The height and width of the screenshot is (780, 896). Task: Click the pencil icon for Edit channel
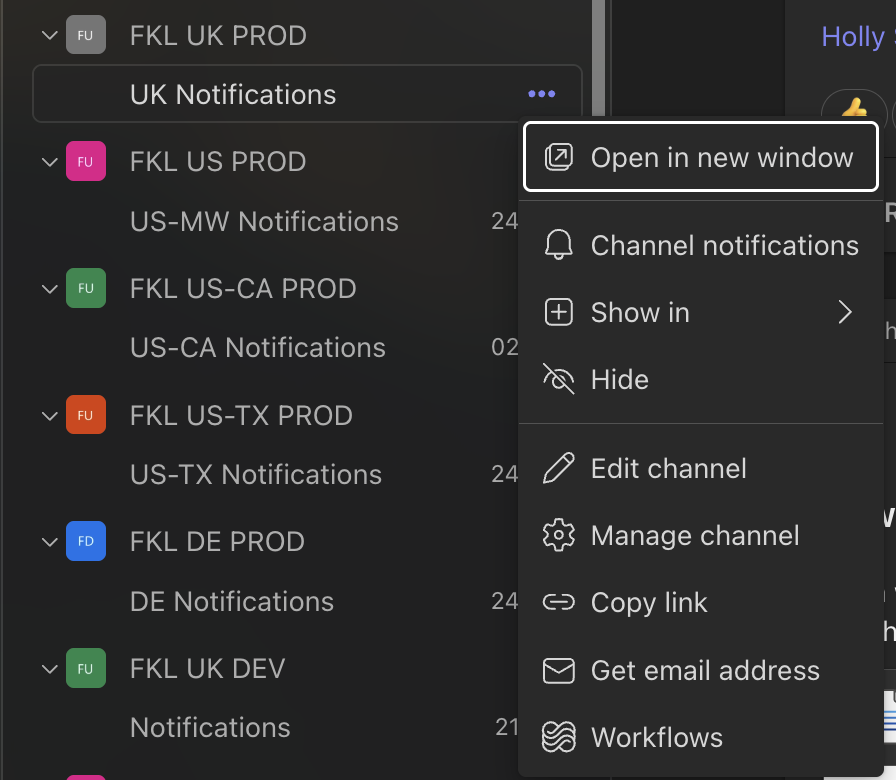tap(558, 469)
